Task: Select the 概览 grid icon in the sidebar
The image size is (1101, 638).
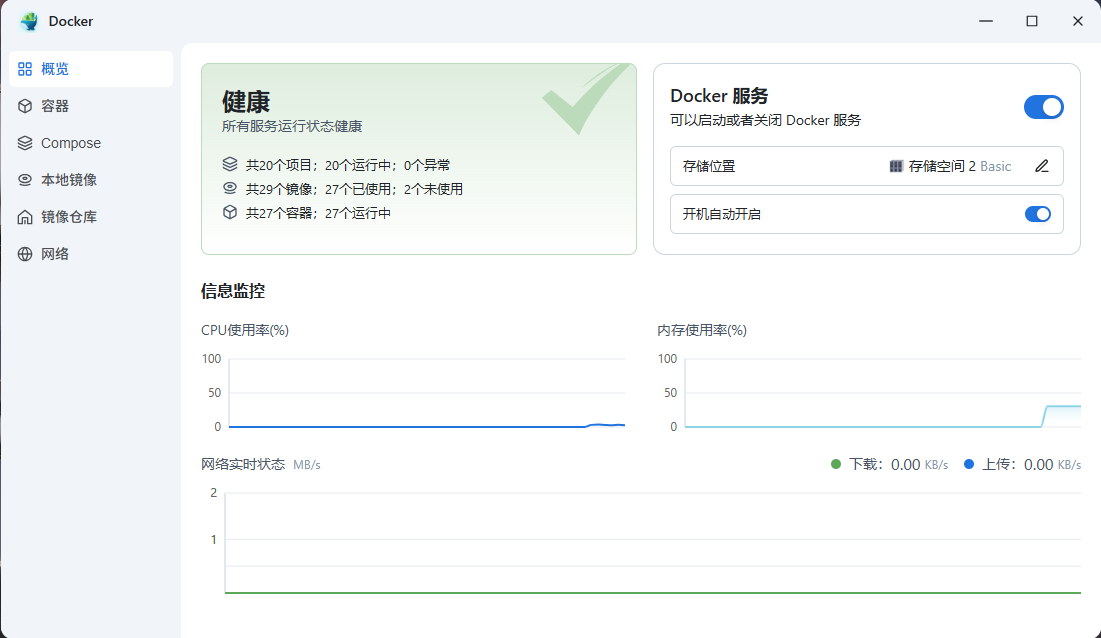Action: click(24, 68)
